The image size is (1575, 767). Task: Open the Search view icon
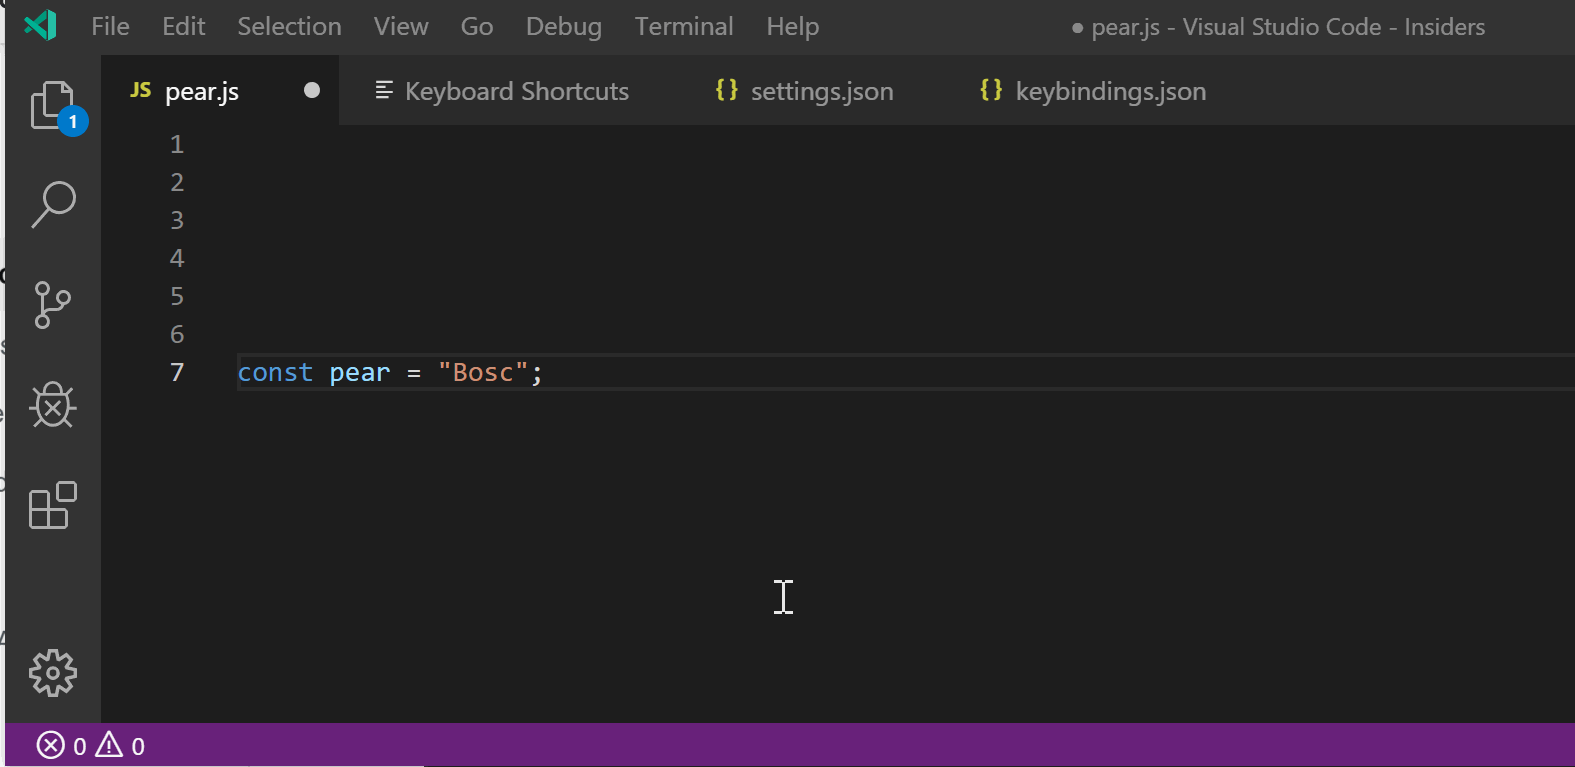53,204
